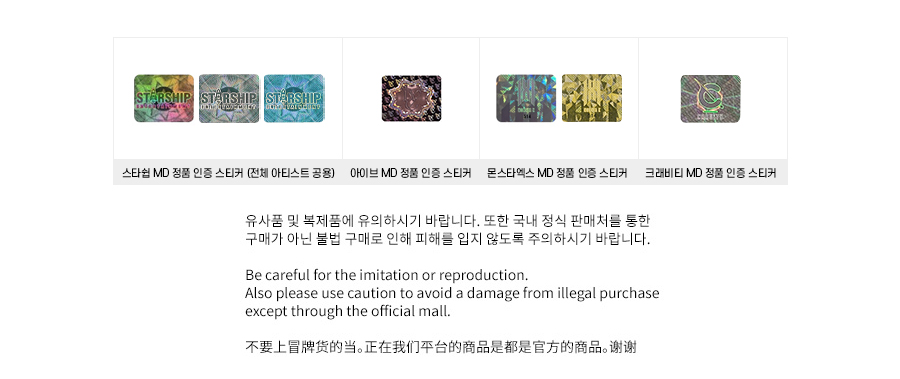900x379 pixels.
Task: Select the Korean line starting 구매가 아닌 불법
Action: click(448, 239)
